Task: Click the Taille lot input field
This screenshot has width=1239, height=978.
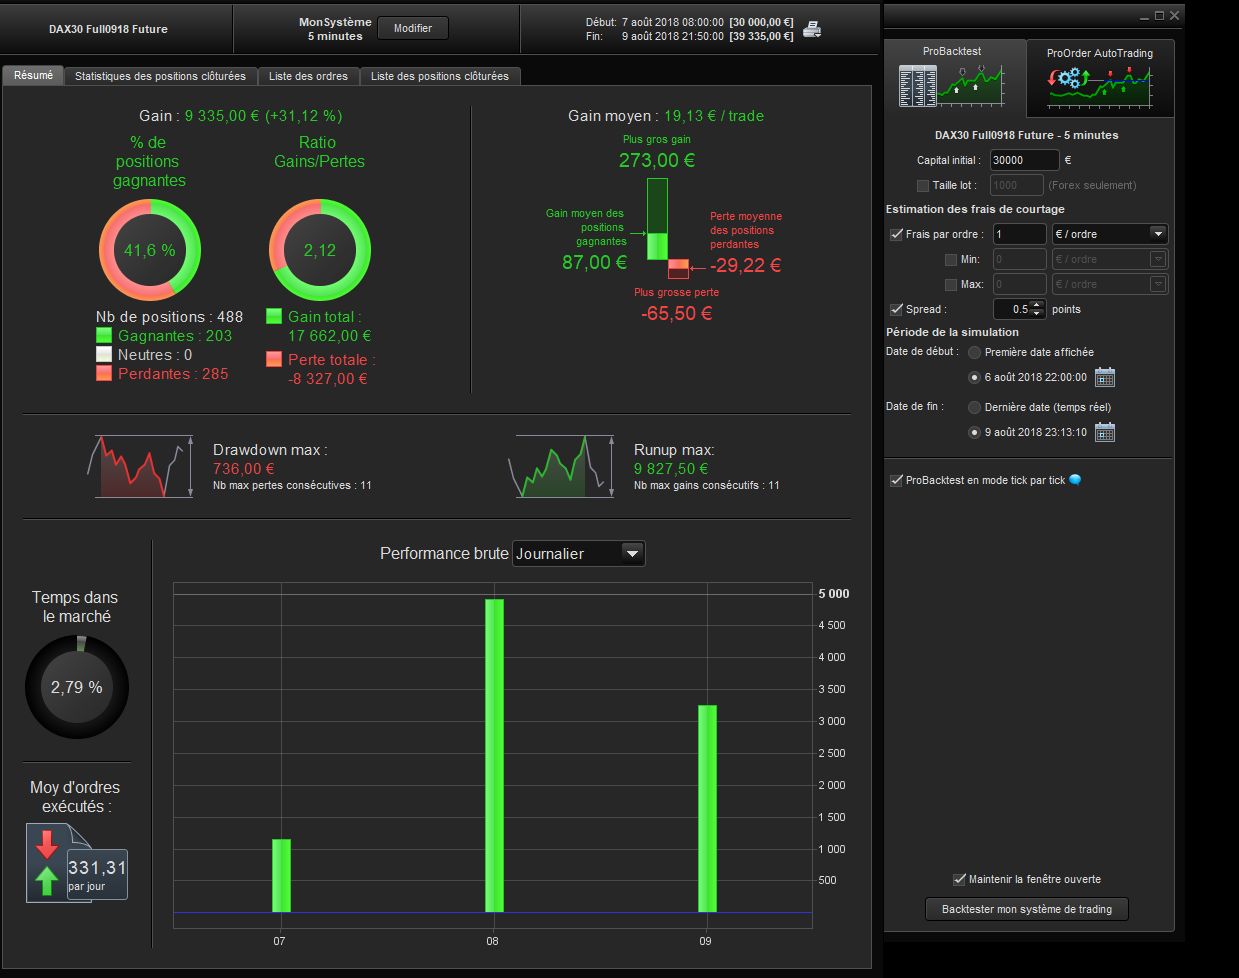Action: point(1016,185)
